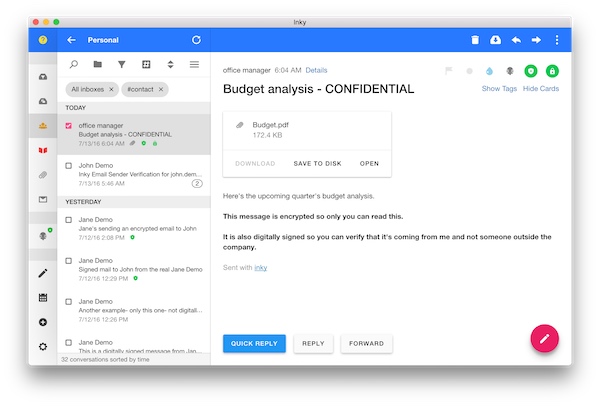Click the select-all grid icon
The image size is (600, 406).
click(146, 64)
